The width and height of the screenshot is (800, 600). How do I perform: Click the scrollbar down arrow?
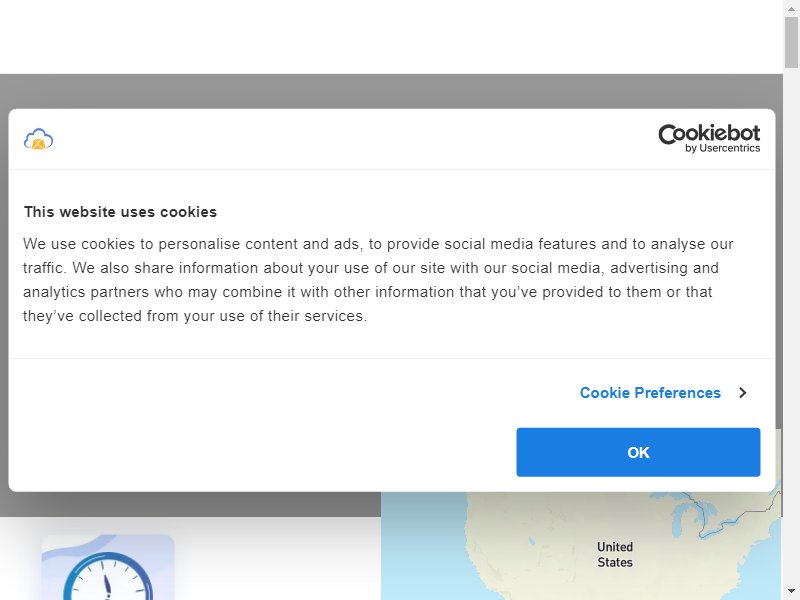point(792,592)
